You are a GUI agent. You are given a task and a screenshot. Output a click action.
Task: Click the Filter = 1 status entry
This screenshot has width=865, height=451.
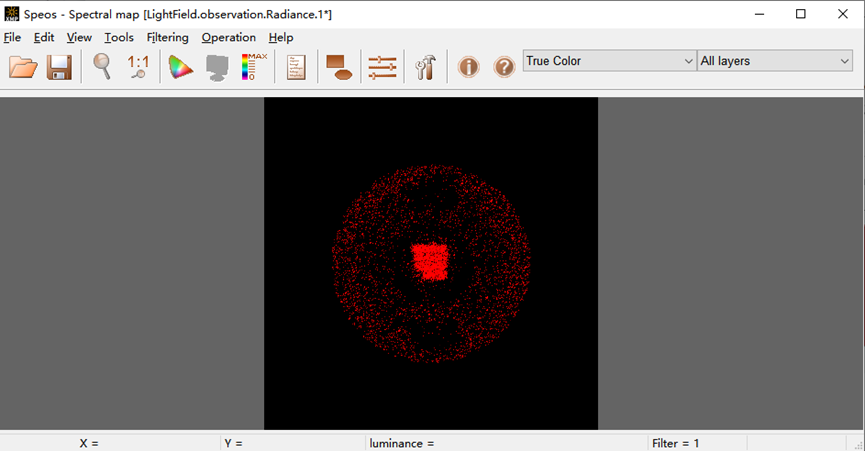pos(675,443)
